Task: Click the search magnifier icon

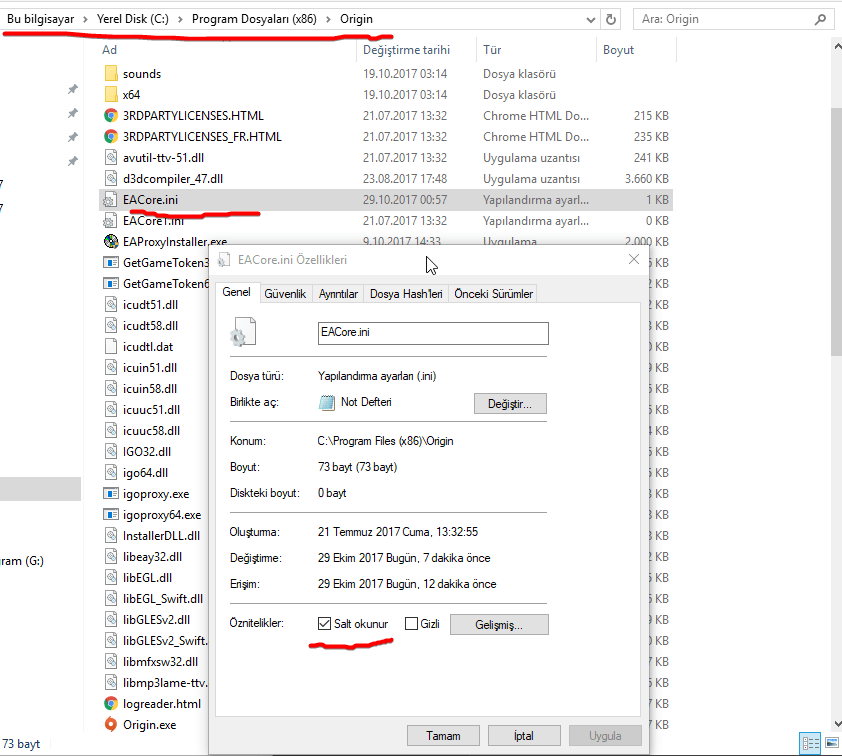Action: [820, 19]
